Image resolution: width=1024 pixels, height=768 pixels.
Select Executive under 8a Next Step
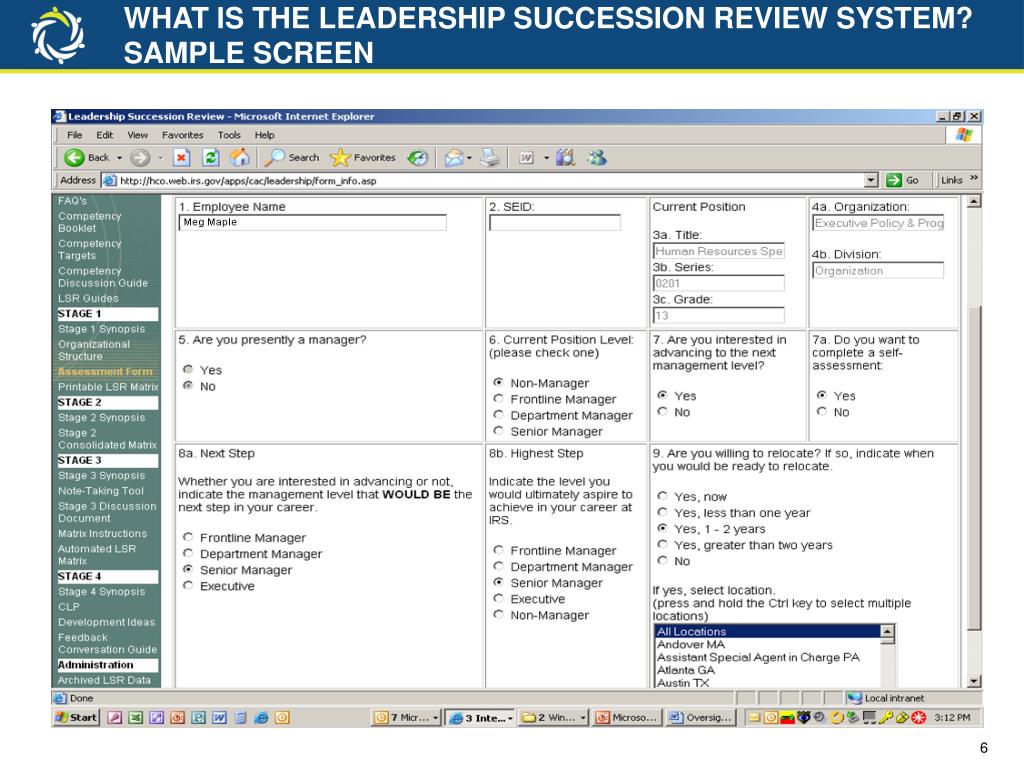188,585
